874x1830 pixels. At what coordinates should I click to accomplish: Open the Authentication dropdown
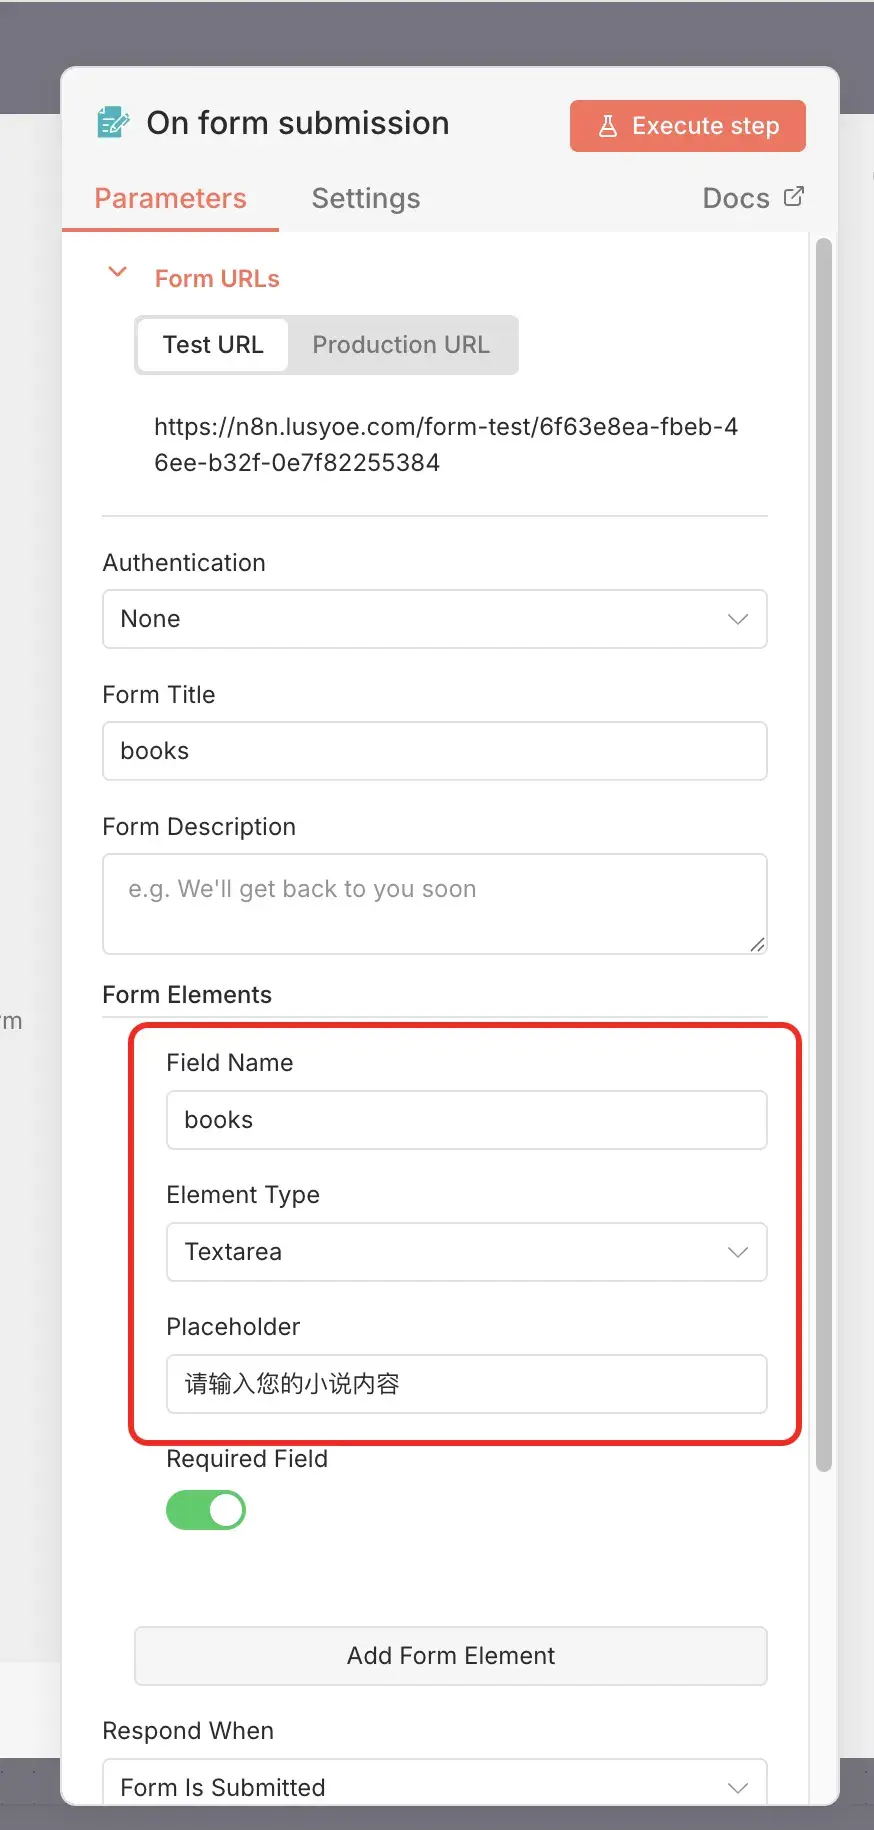click(434, 619)
